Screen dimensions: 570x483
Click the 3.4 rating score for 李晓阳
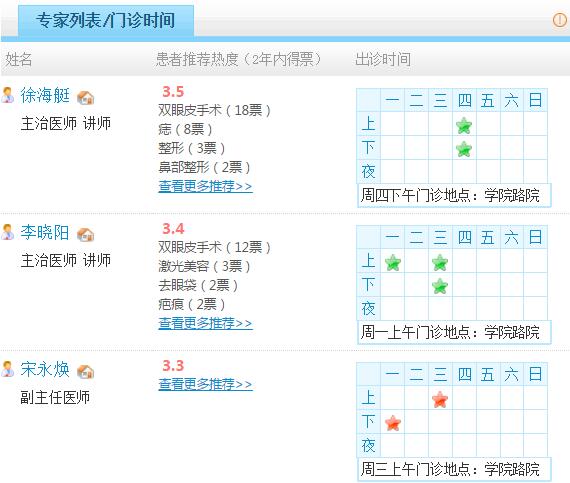coord(173,229)
